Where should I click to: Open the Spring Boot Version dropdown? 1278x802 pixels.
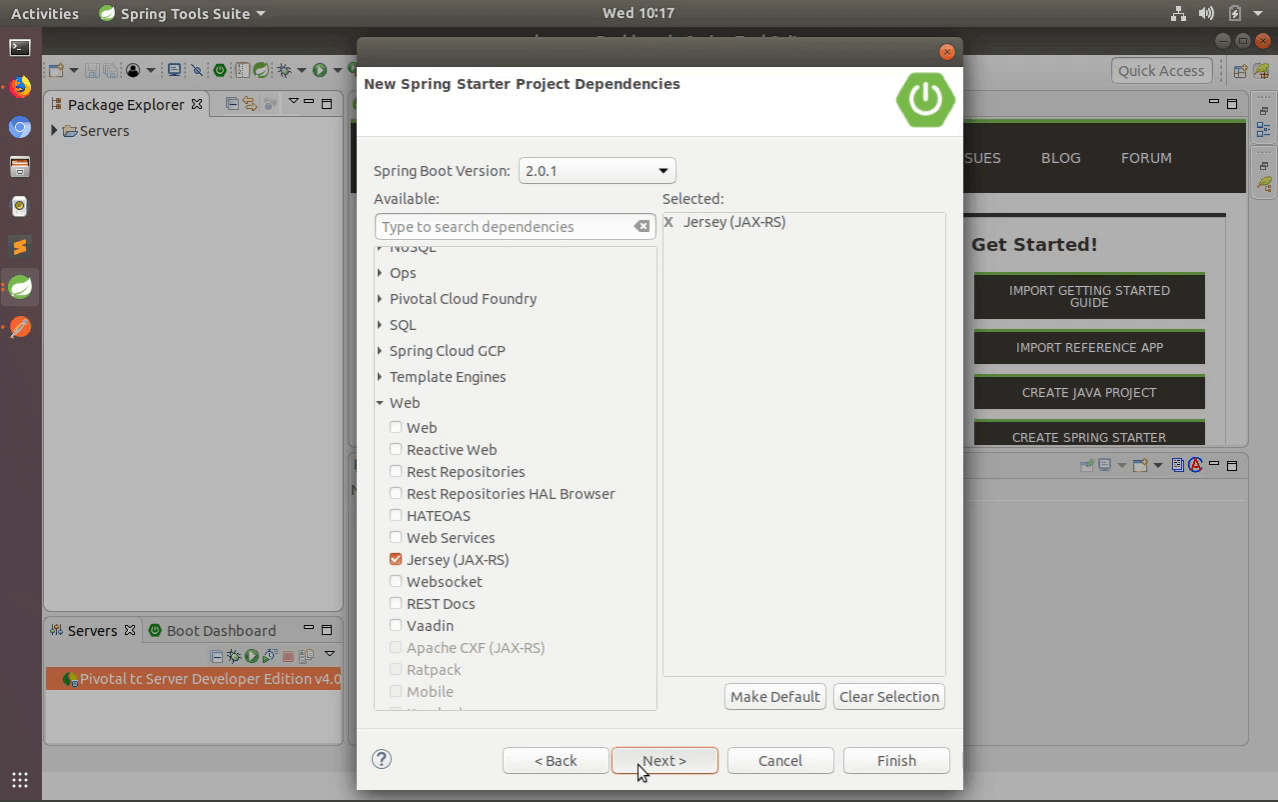597,170
